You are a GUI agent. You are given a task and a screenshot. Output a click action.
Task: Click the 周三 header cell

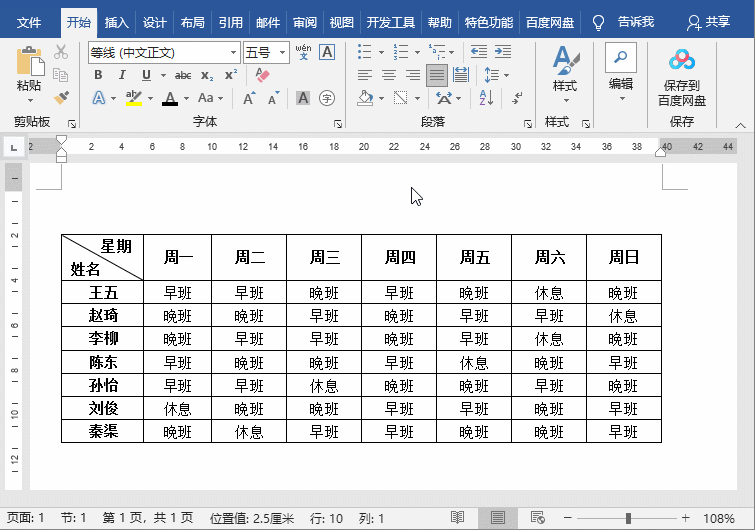324,258
